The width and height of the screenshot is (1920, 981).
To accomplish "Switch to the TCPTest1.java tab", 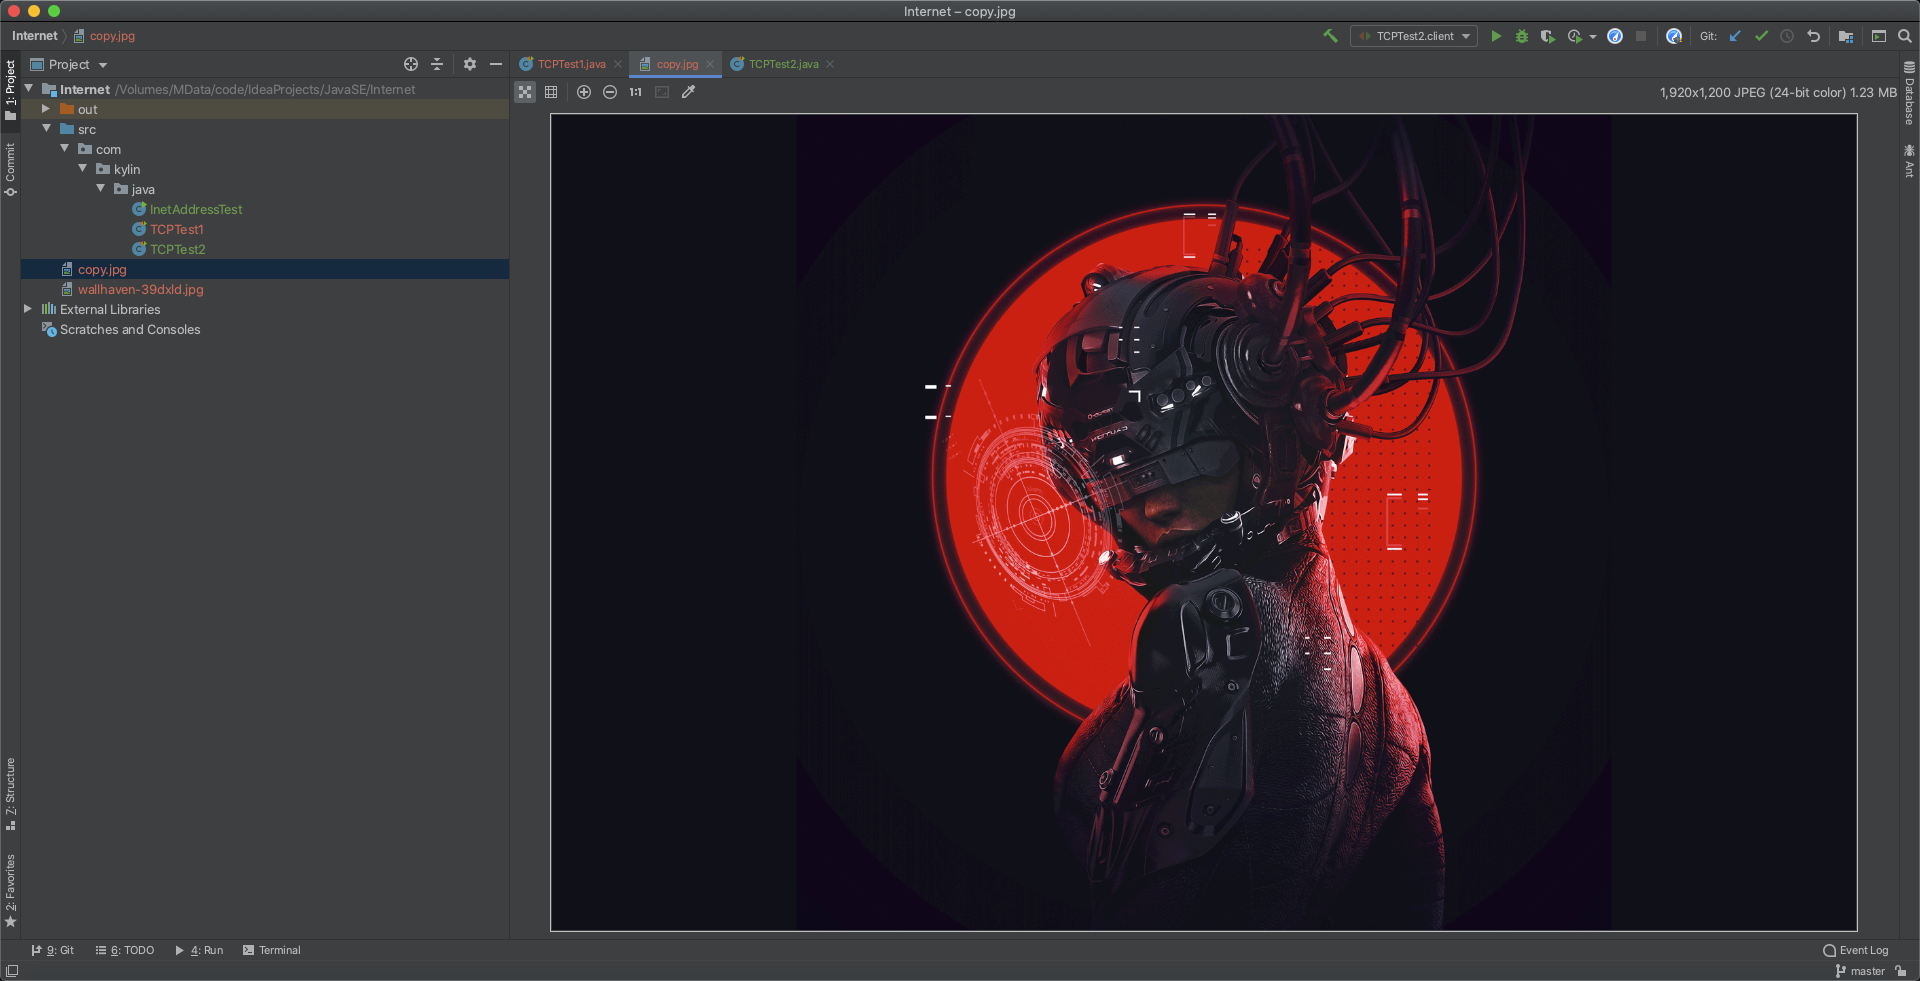I will click(x=571, y=64).
